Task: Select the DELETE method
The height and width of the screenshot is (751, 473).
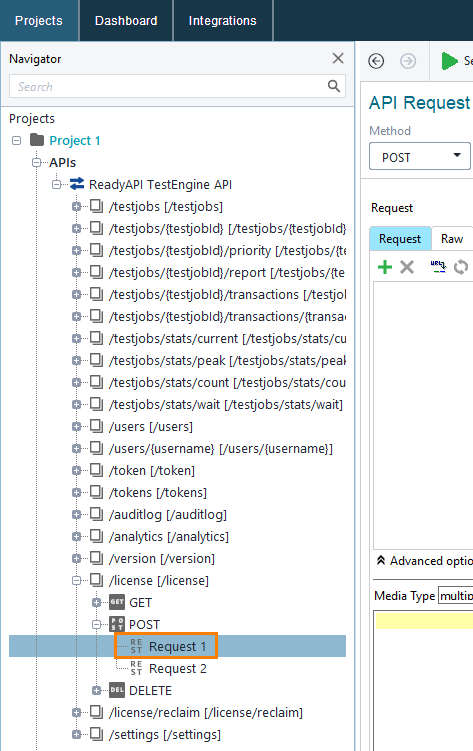Action: pyautogui.click(x=150, y=691)
